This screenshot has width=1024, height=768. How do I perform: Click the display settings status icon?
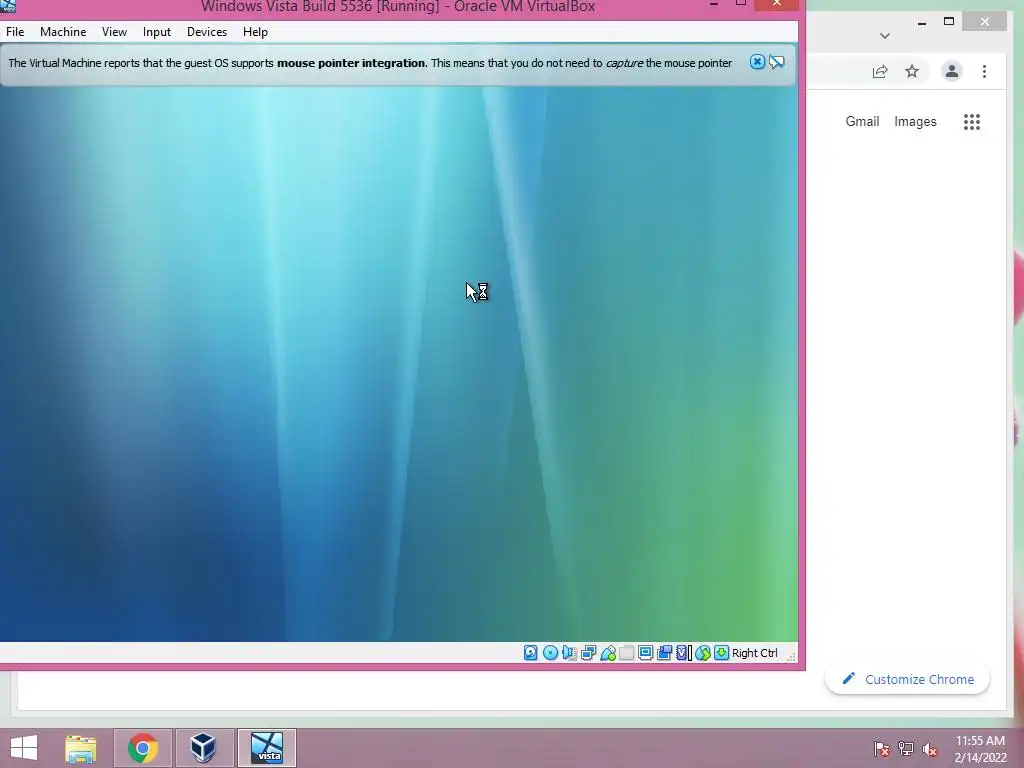(645, 652)
